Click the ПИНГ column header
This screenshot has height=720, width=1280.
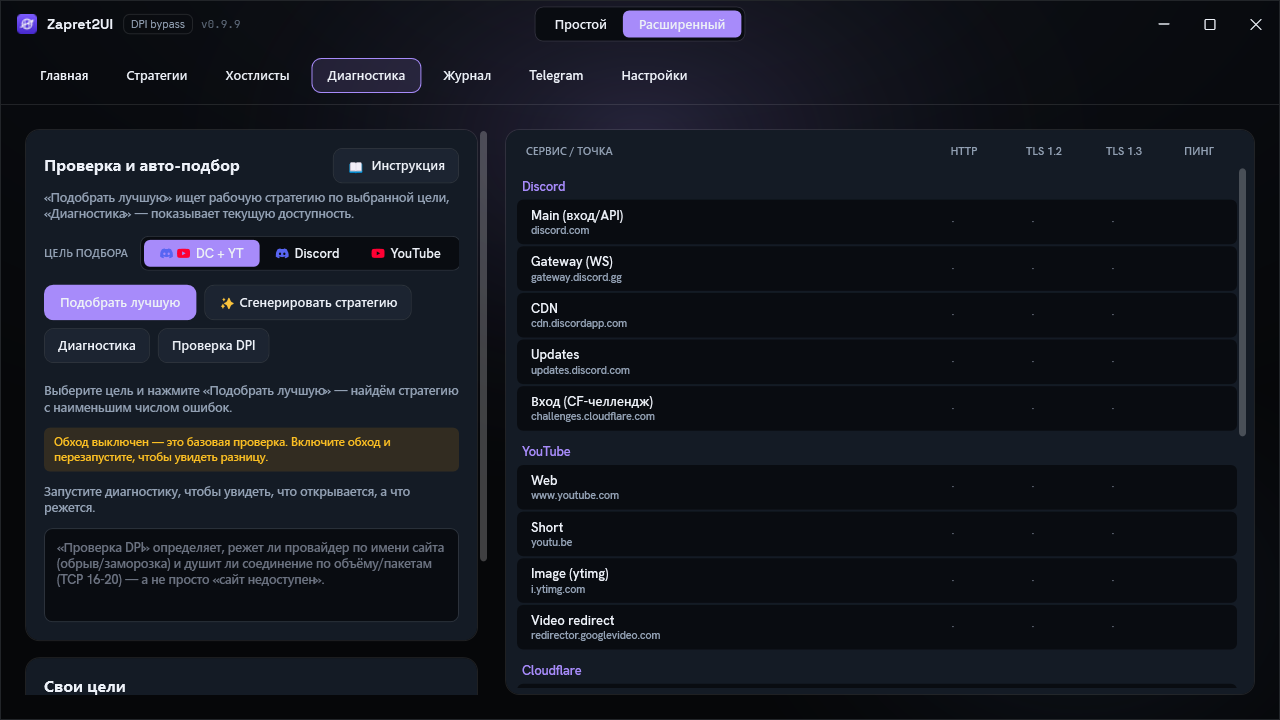coord(1199,151)
